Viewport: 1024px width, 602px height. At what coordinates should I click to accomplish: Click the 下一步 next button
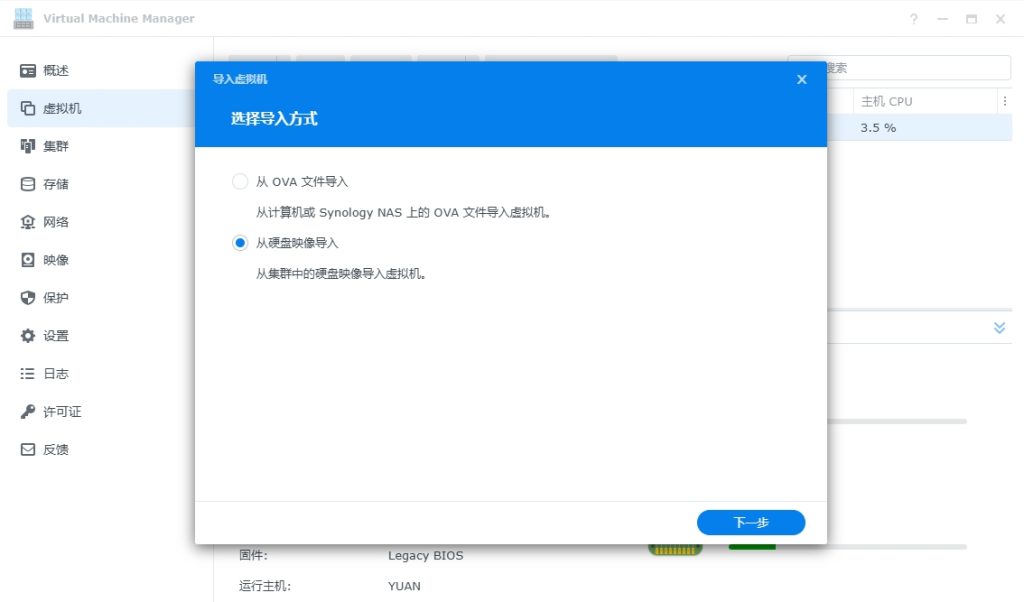coord(750,523)
